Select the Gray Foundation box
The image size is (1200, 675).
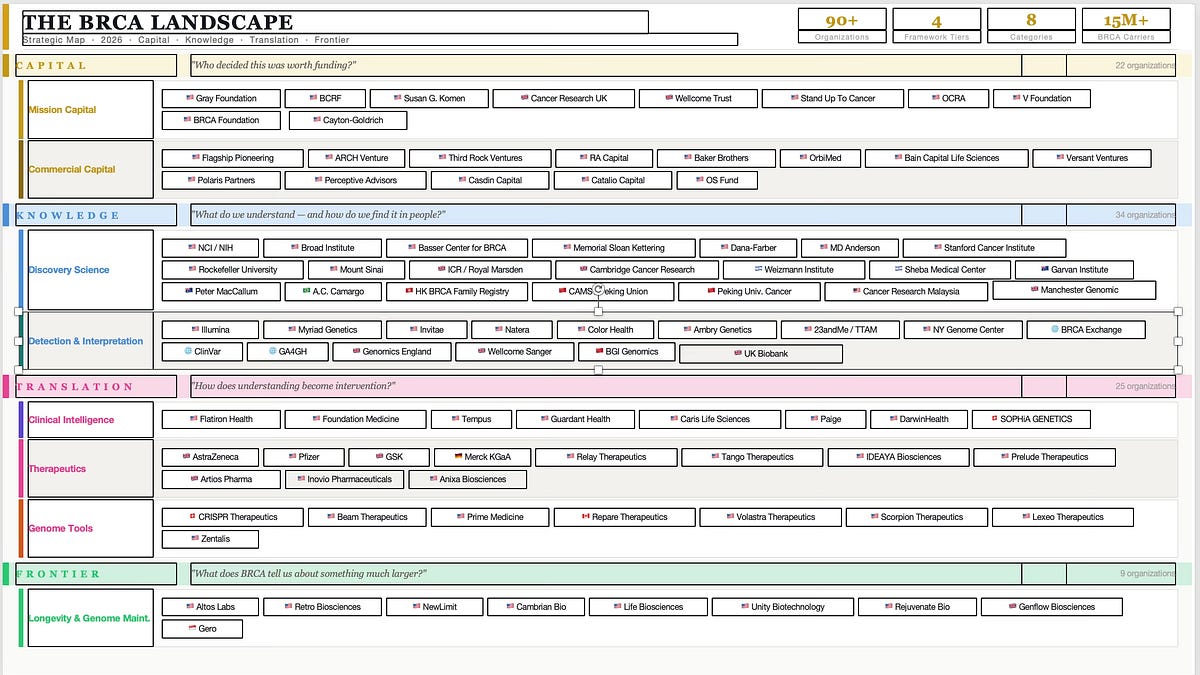pos(219,98)
